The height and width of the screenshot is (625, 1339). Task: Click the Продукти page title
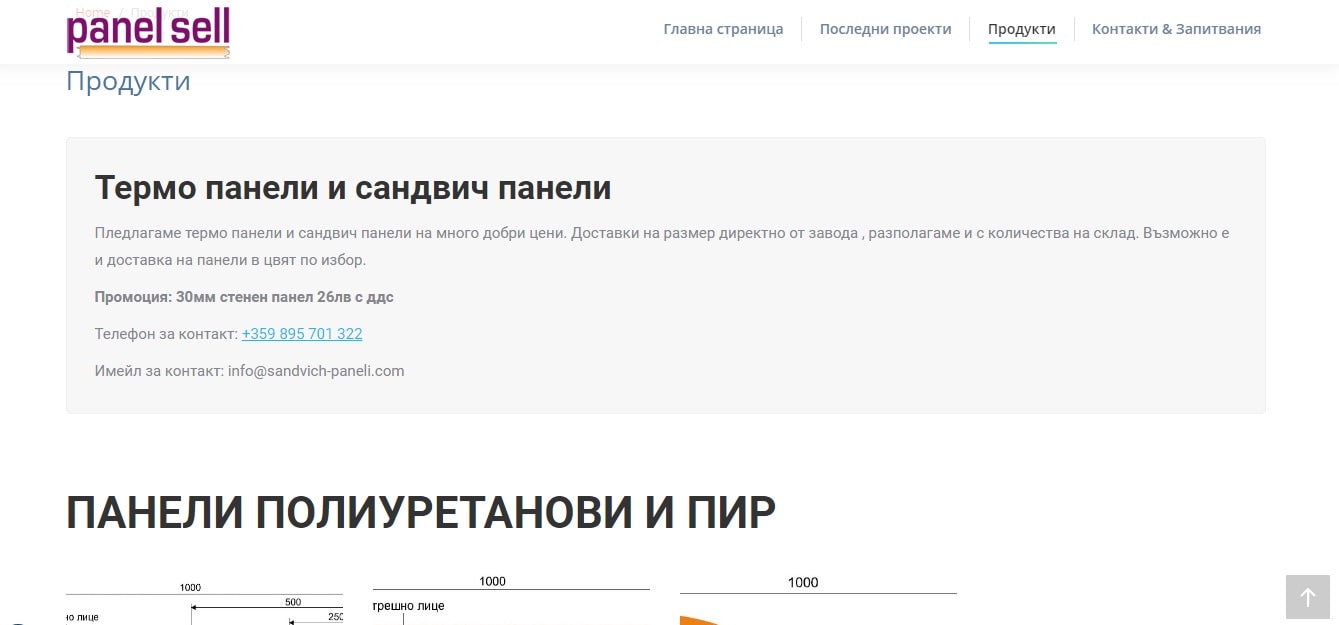coord(128,81)
